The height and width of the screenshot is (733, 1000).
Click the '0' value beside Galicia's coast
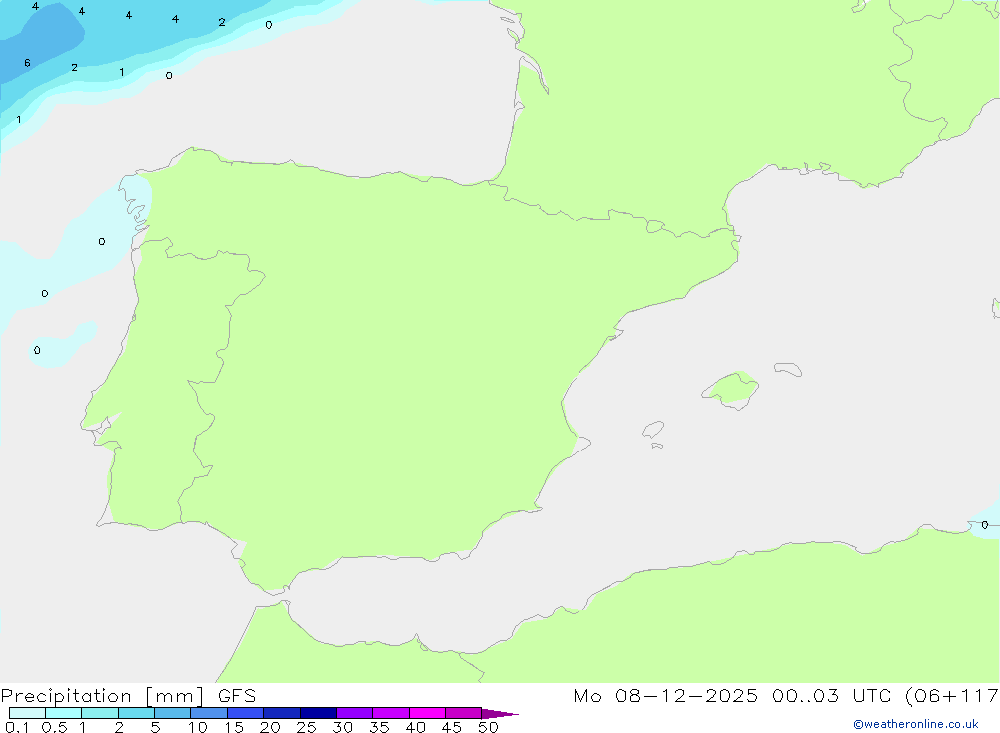coord(102,241)
